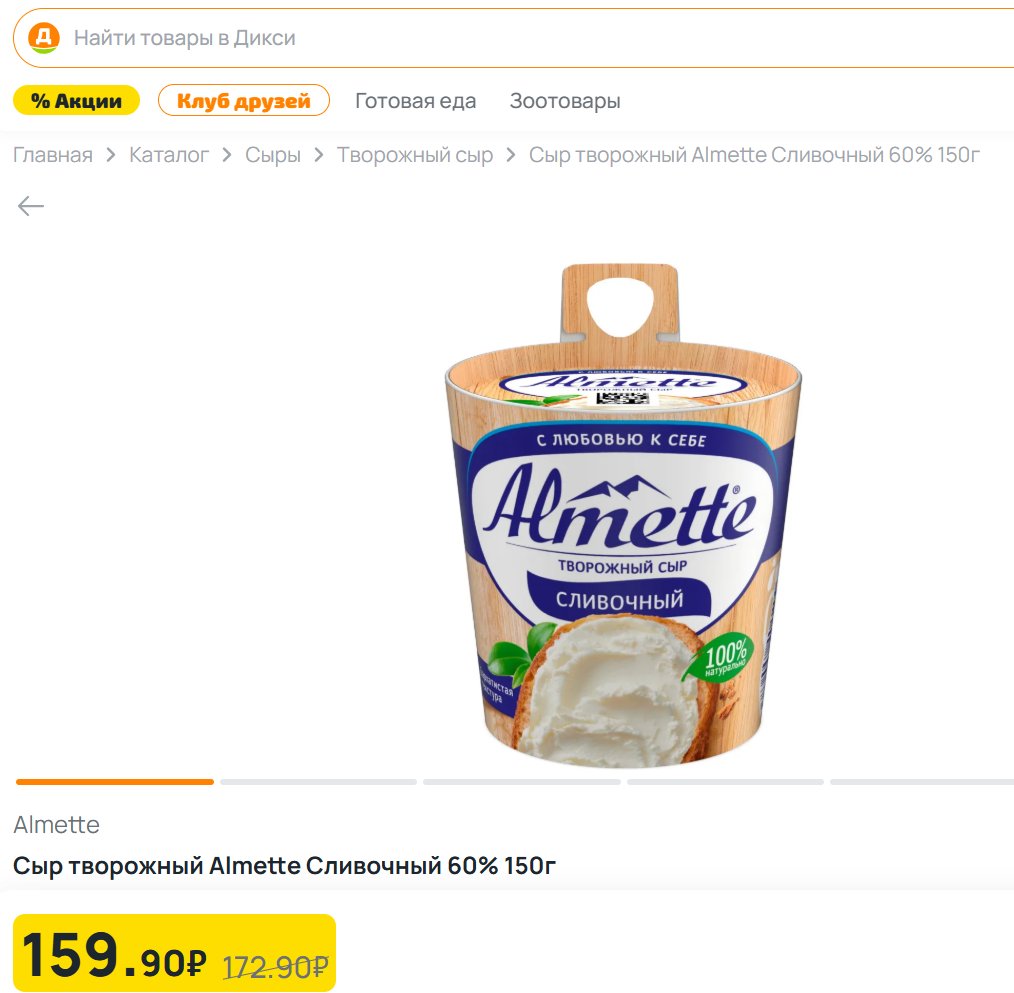Screen dimensions: 1014x993
Task: Open the Almette brand link above title
Action: coord(57,825)
